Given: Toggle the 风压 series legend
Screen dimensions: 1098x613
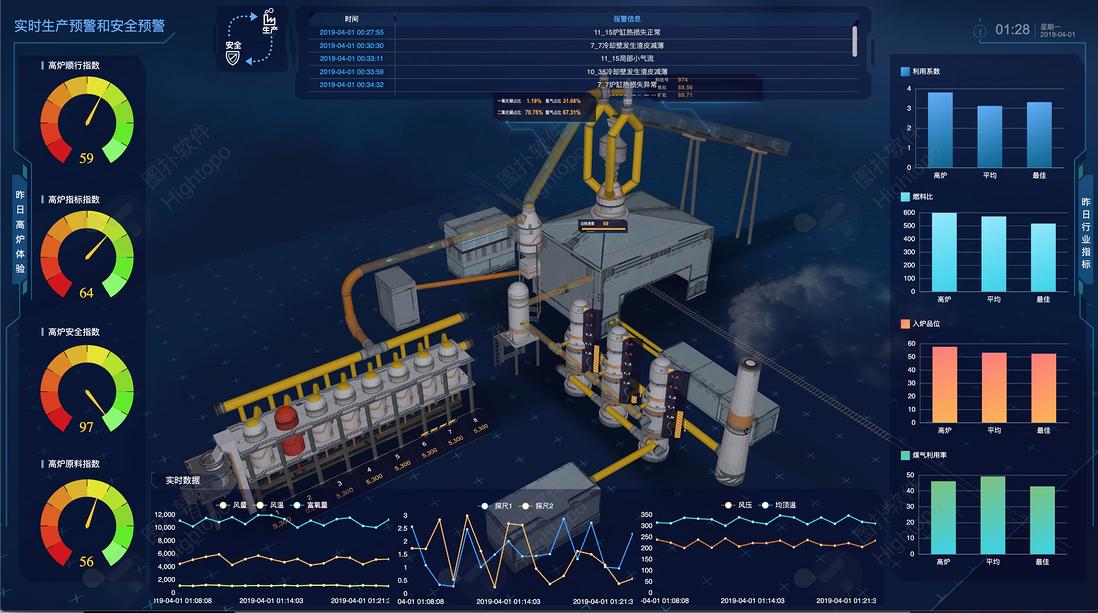Looking at the screenshot, I should 738,505.
